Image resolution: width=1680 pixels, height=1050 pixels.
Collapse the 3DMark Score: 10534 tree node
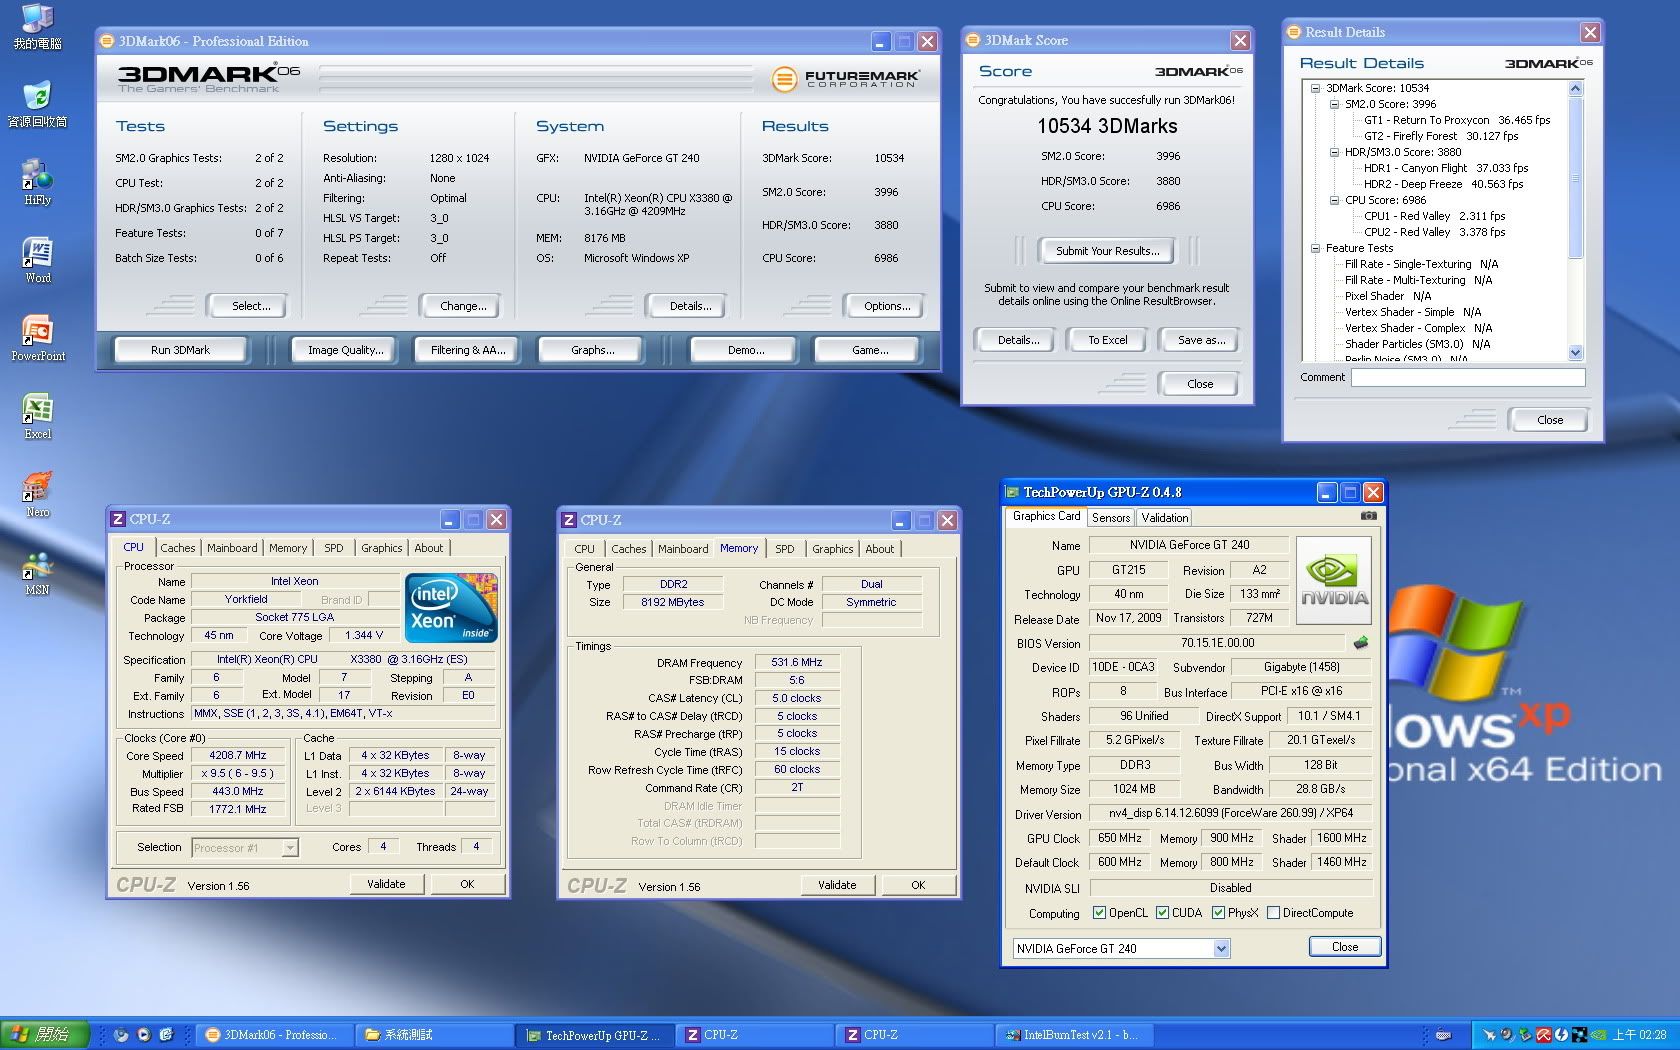pos(1316,88)
